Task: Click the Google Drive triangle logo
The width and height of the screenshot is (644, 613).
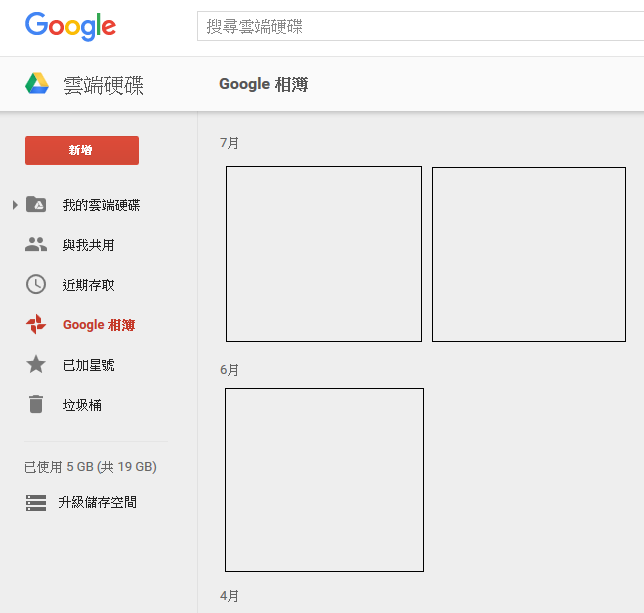Action: pyautogui.click(x=37, y=83)
